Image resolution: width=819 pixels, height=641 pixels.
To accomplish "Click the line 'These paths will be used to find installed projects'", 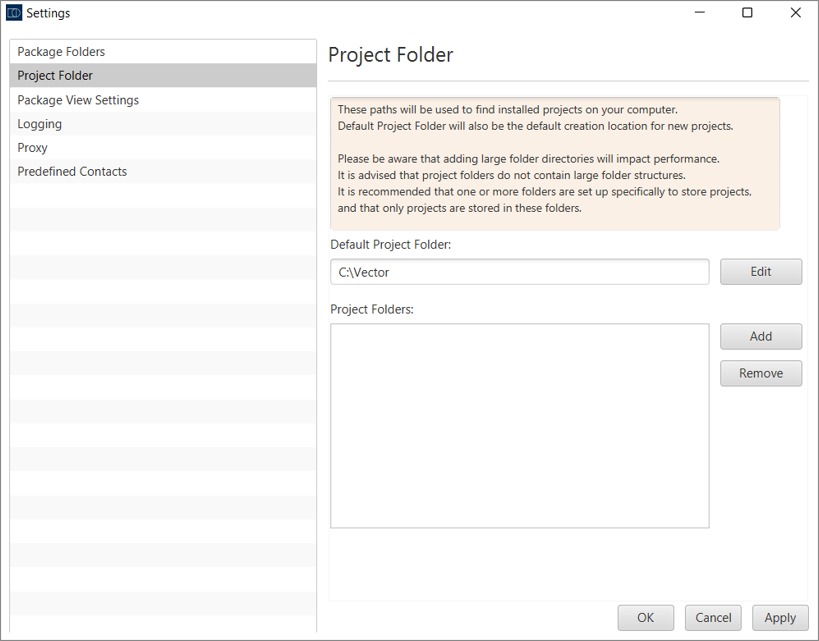I will [508, 110].
